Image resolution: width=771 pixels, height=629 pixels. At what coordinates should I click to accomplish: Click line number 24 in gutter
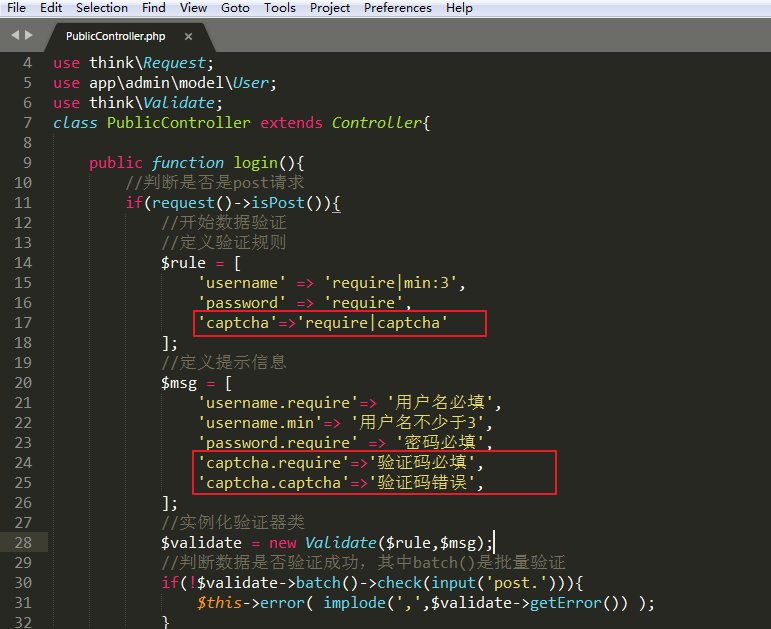click(23, 463)
